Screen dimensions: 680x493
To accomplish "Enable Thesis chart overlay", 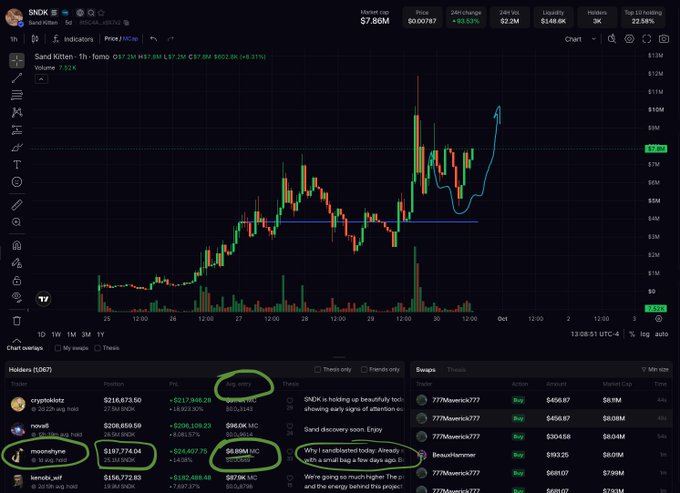I will (98, 348).
